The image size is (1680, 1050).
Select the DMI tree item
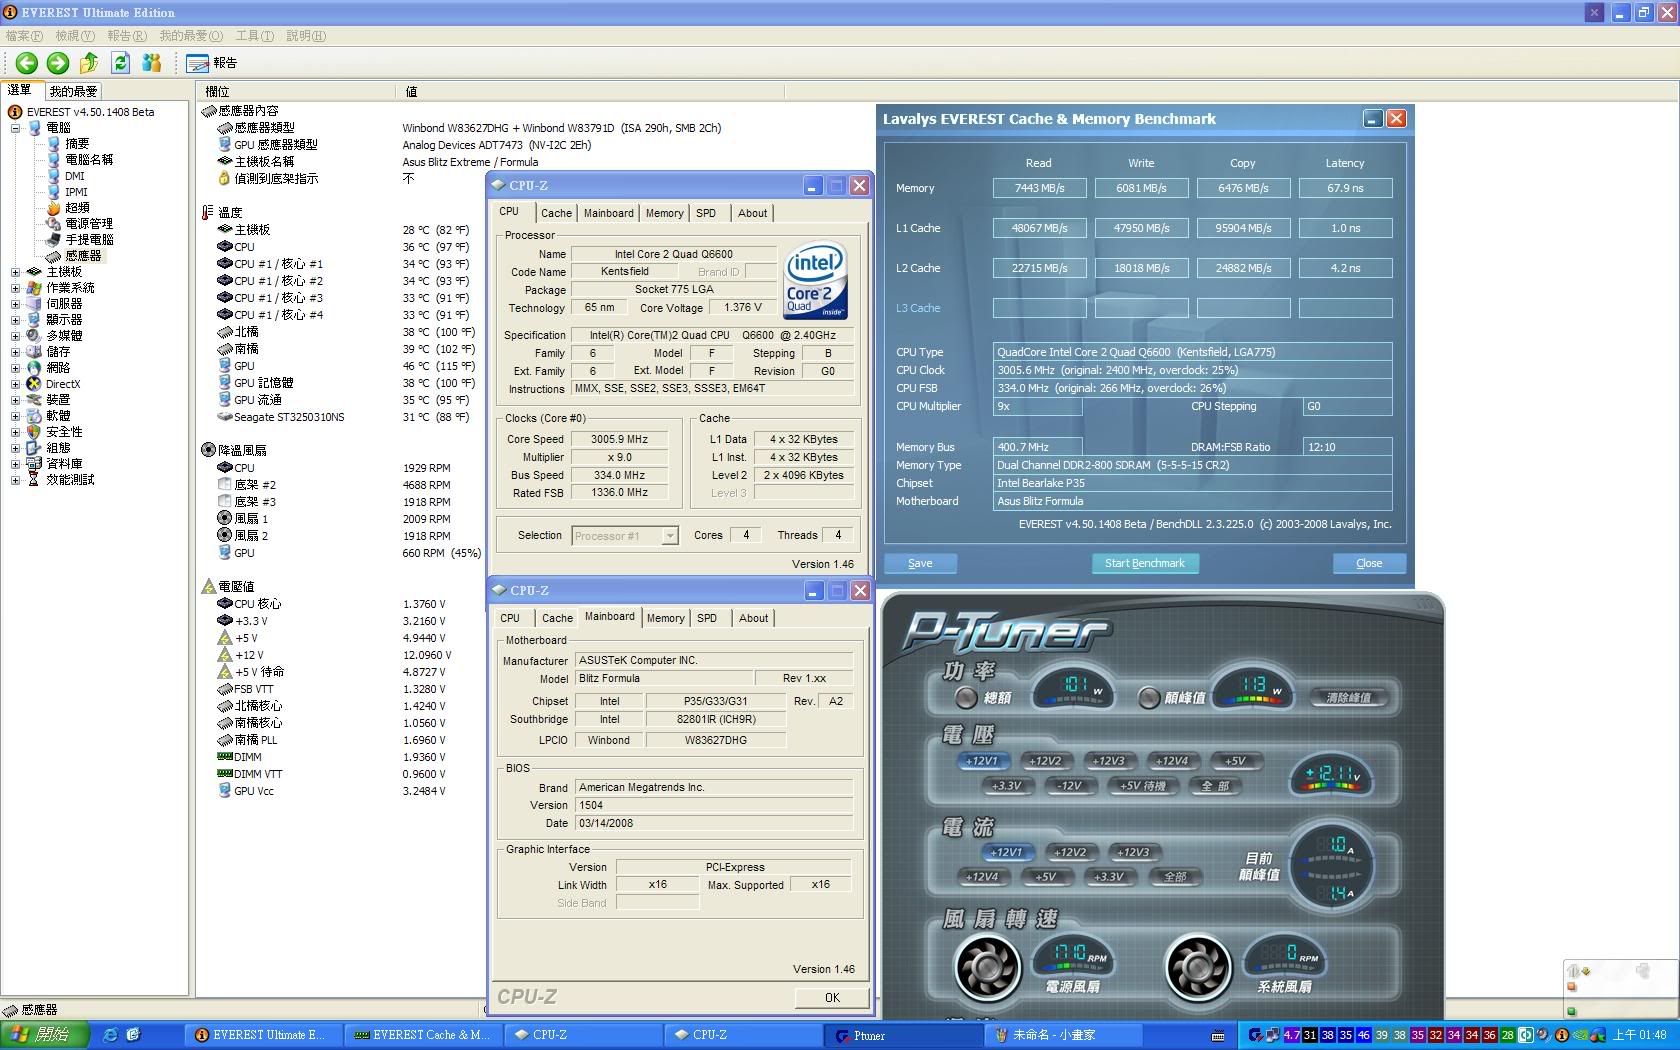tap(75, 176)
